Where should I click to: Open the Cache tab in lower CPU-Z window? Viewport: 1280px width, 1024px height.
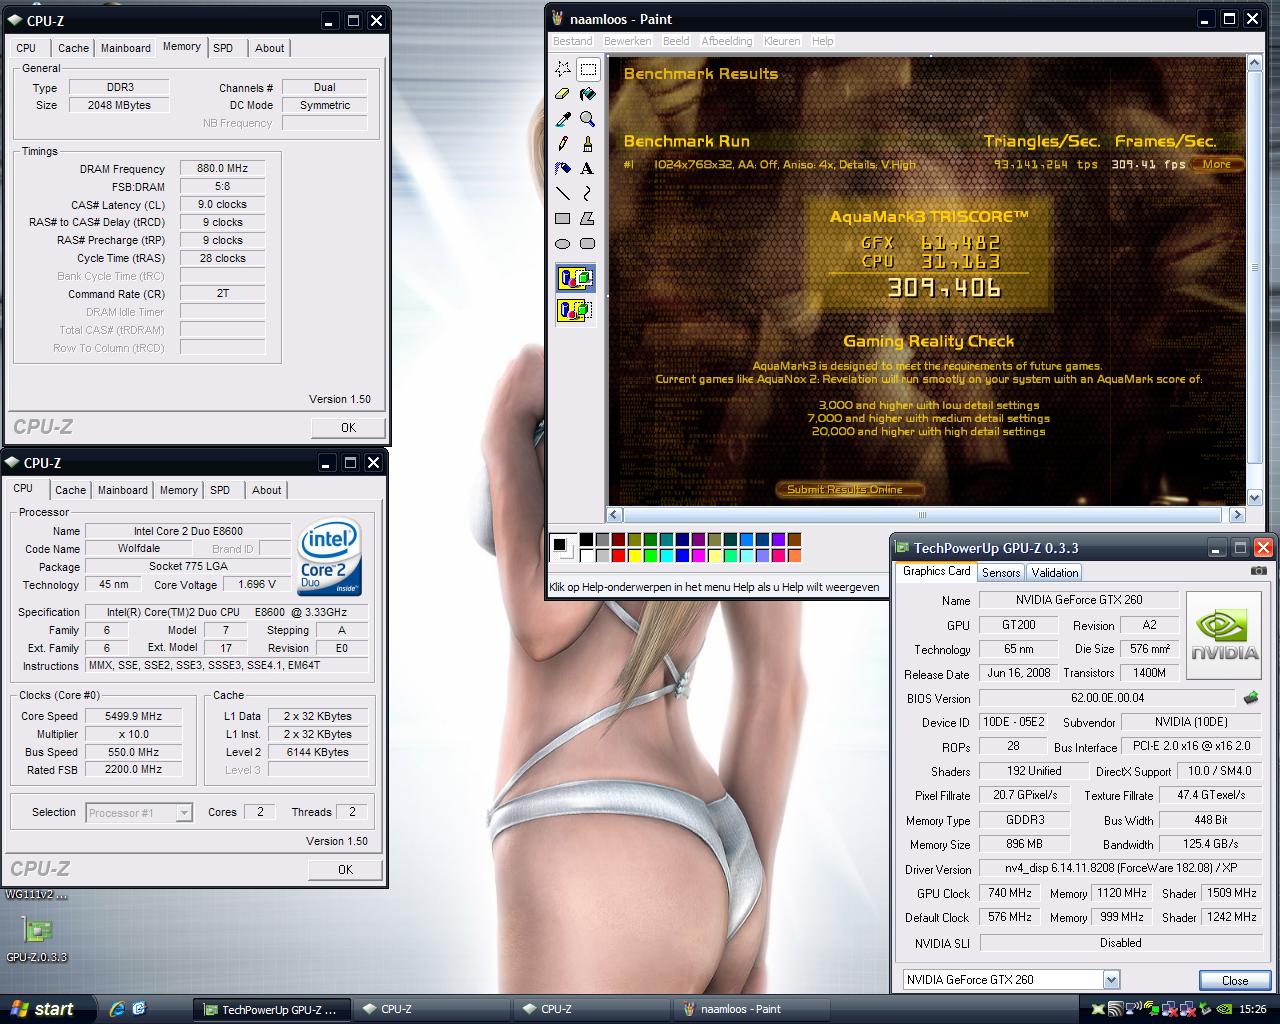click(x=70, y=490)
